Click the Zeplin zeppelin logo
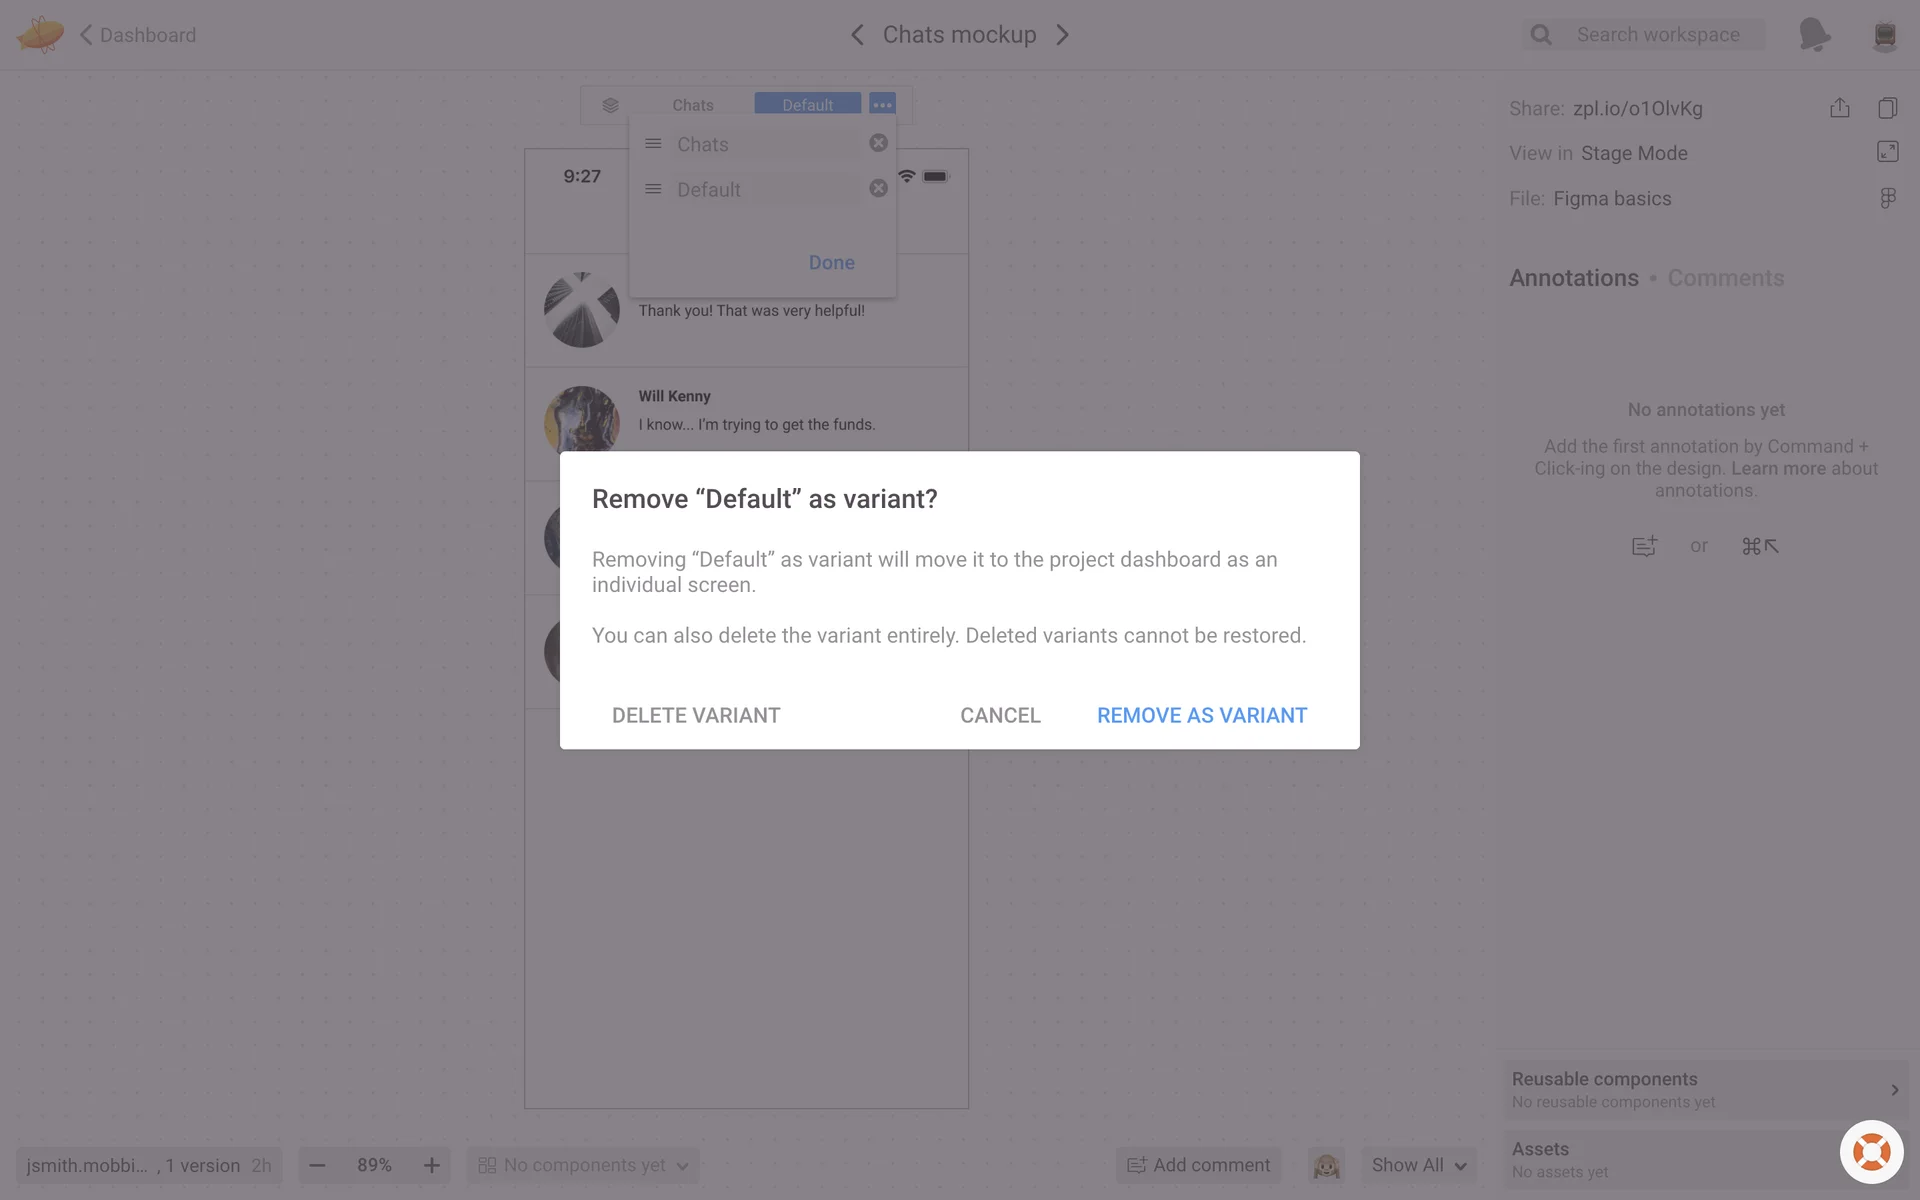The image size is (1920, 1200). 40,35
